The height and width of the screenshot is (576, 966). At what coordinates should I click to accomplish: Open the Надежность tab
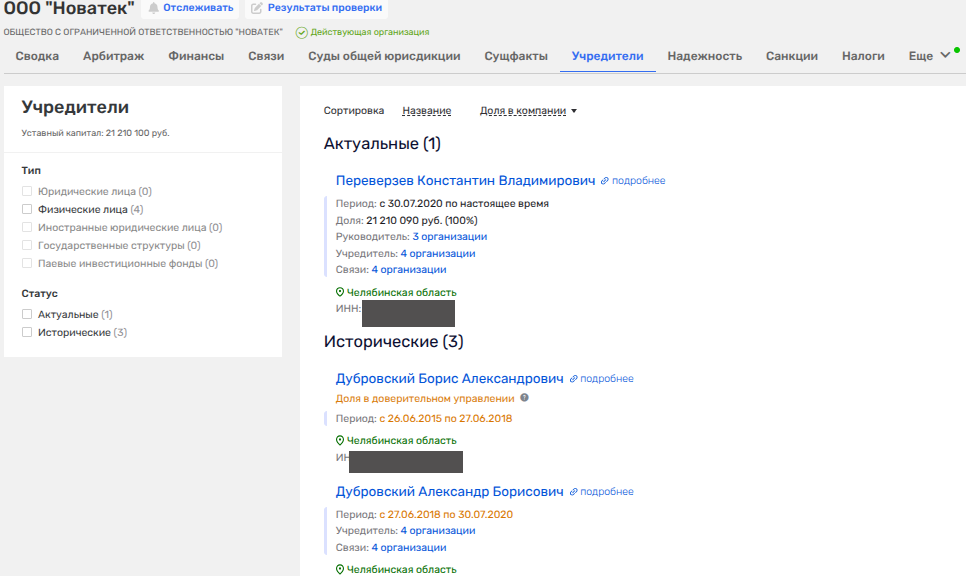[705, 56]
